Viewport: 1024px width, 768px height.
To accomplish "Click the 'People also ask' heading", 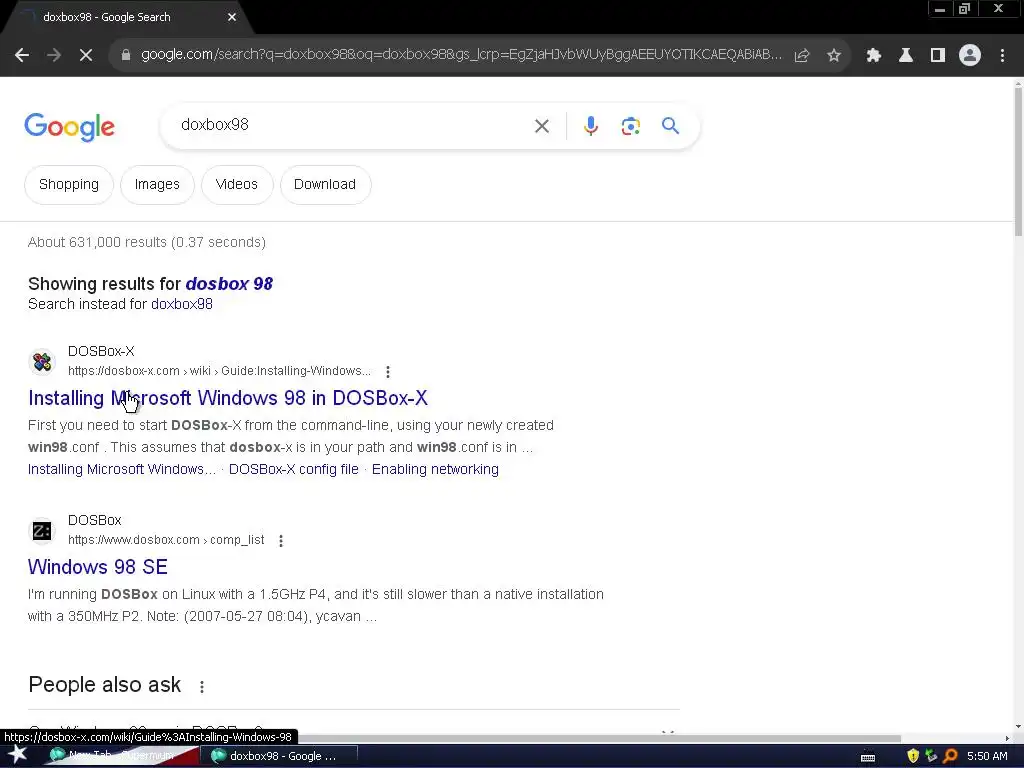I will tap(104, 684).
